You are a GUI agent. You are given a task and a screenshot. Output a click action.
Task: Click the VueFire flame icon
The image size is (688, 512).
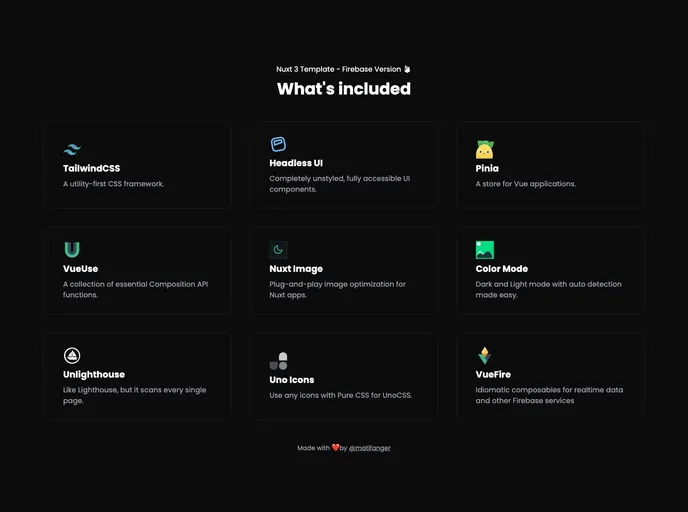484,355
